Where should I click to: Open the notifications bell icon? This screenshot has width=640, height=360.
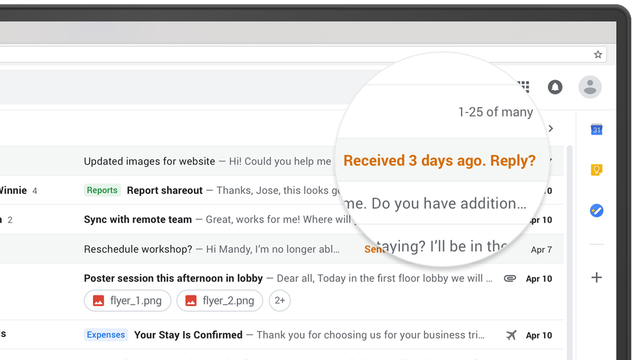tap(555, 87)
